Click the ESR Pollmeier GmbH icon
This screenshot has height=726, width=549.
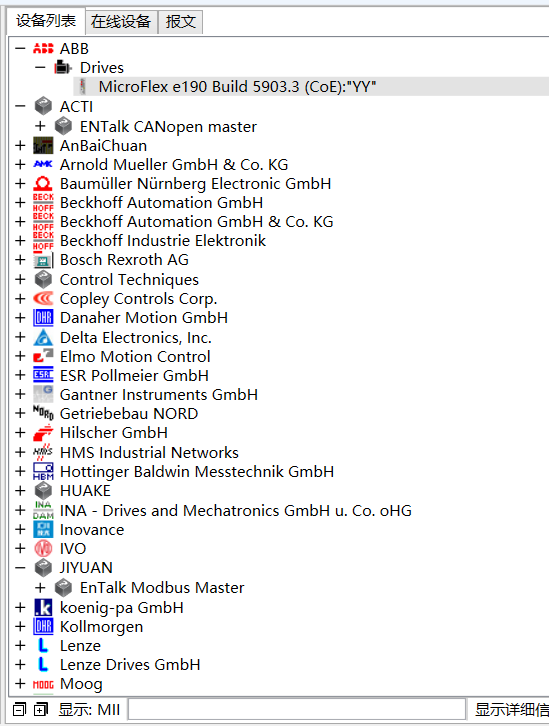(x=43, y=375)
